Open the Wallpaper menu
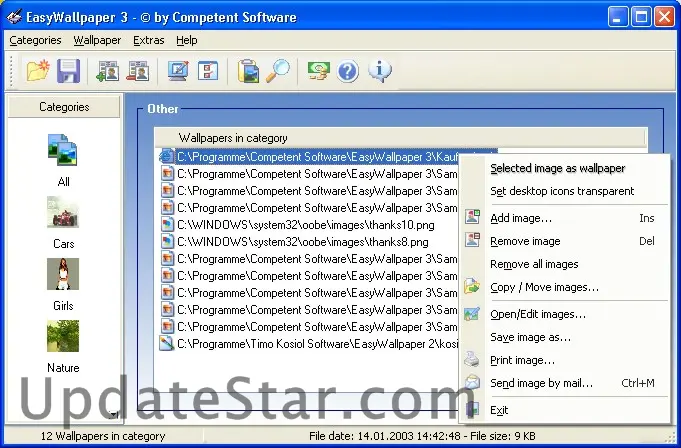Viewport: 681px width, 448px height. pyautogui.click(x=97, y=40)
